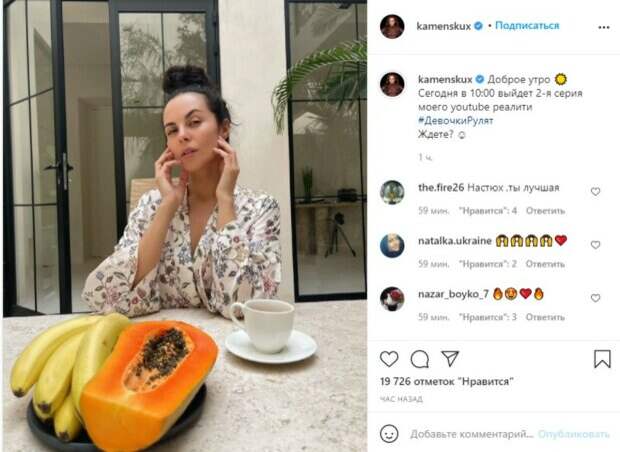Like nazar_boyko_7's comment heart
This screenshot has width=620, height=452.
coord(595,298)
